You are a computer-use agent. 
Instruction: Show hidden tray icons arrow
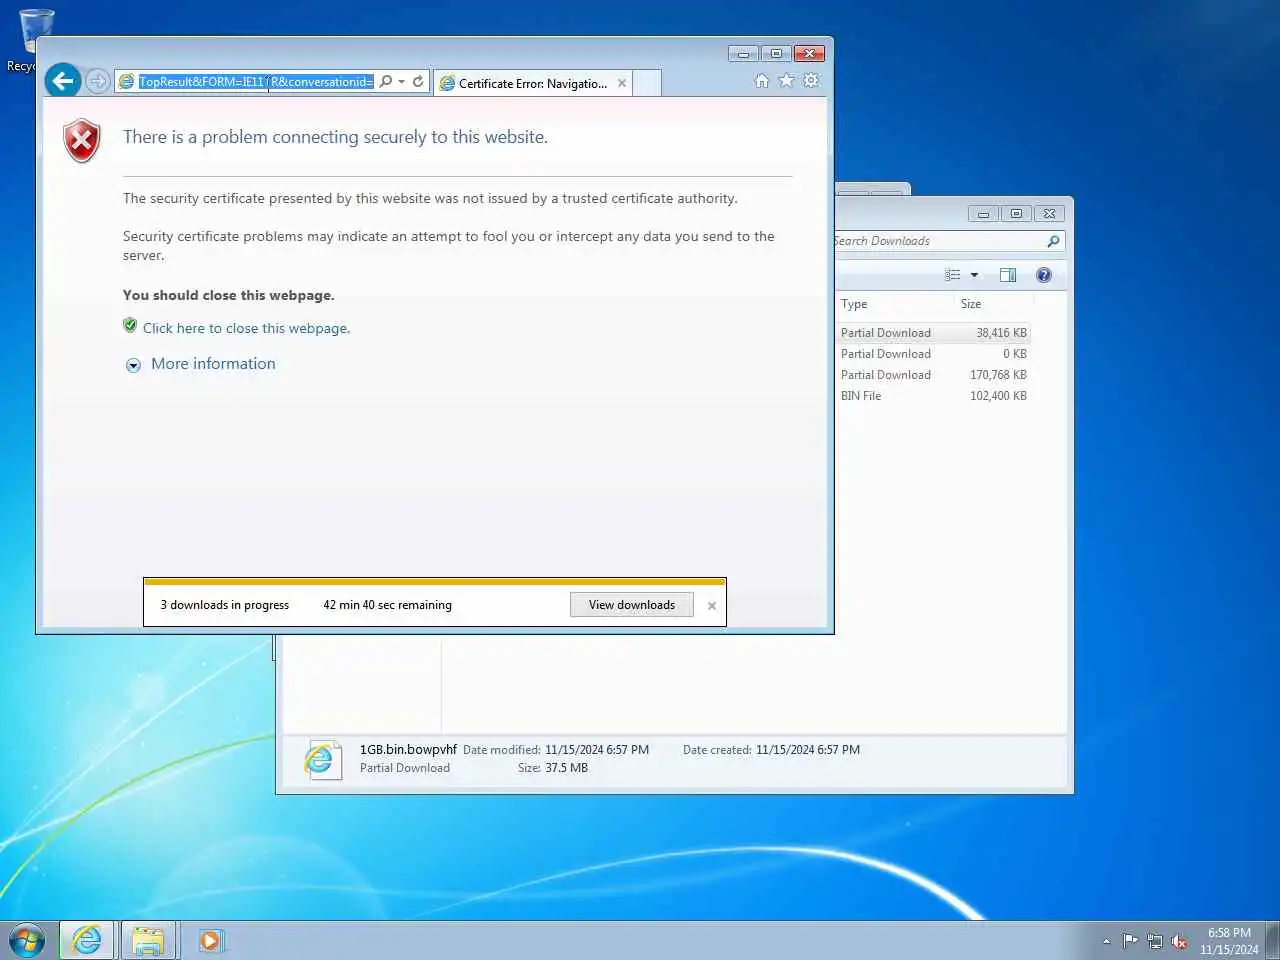click(x=1106, y=941)
